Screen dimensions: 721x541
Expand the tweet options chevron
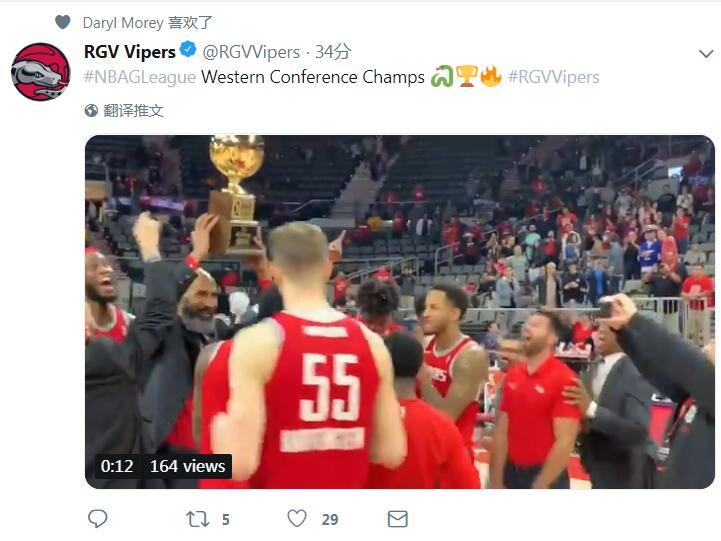coord(706,54)
